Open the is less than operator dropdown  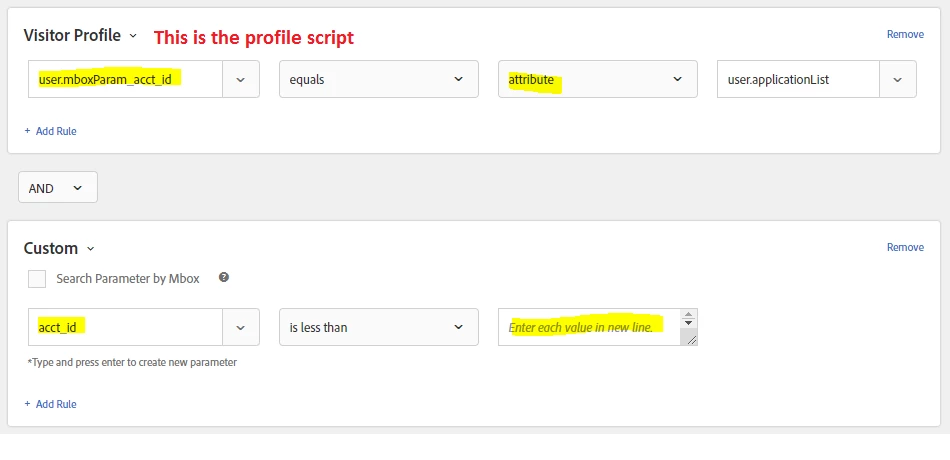point(379,327)
